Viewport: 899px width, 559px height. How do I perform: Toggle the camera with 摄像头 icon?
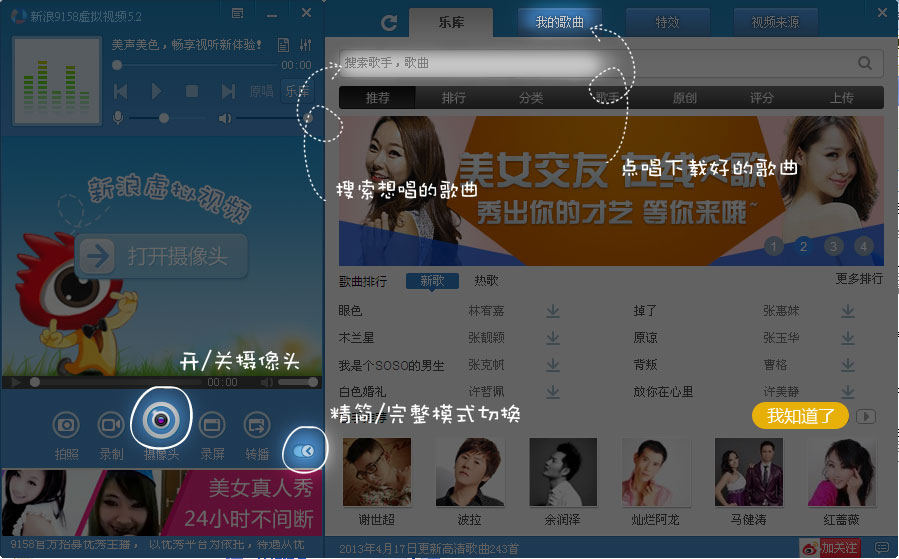[x=161, y=420]
